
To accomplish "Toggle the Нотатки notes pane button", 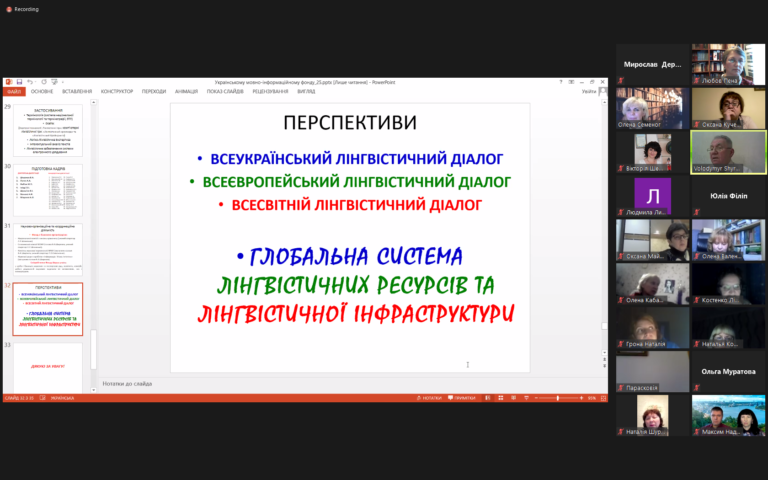I will pos(429,398).
